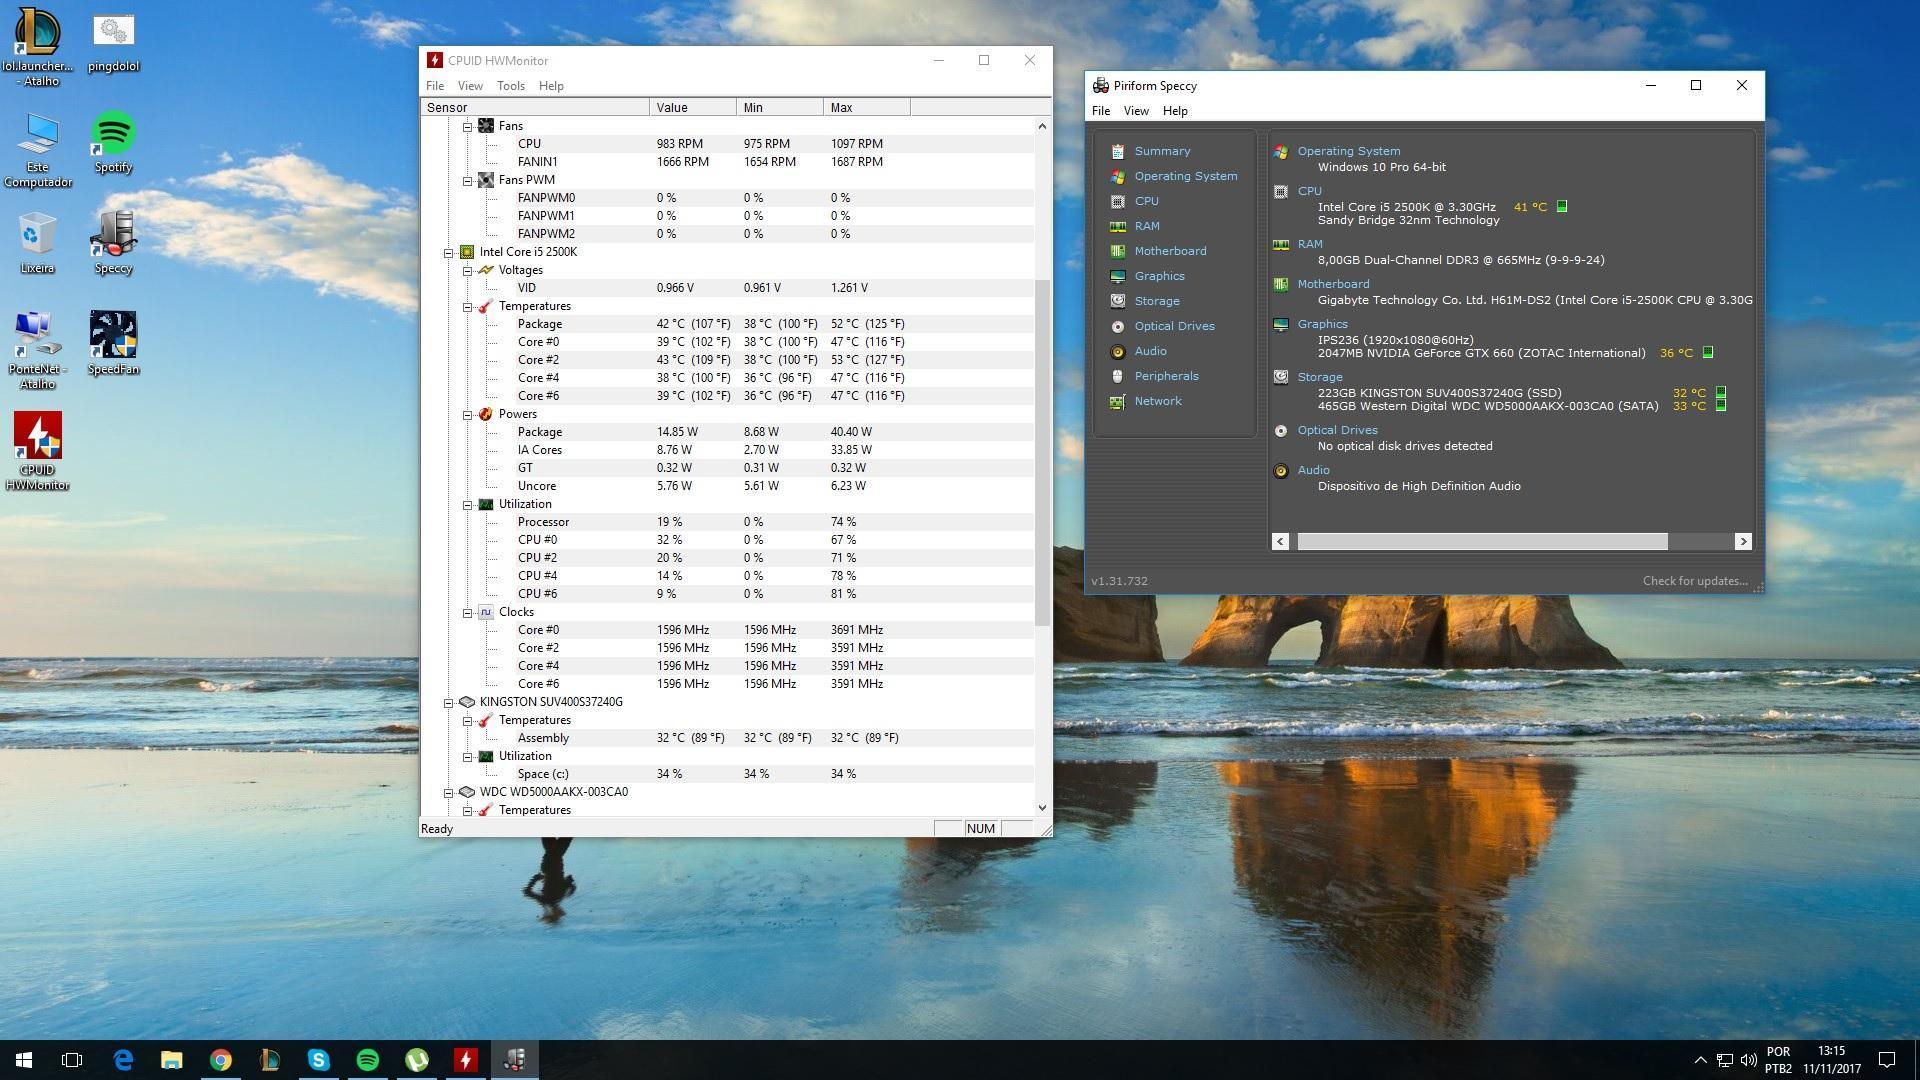Open Storage heading link in Speccy summary
The width and height of the screenshot is (1920, 1080).
click(1320, 377)
